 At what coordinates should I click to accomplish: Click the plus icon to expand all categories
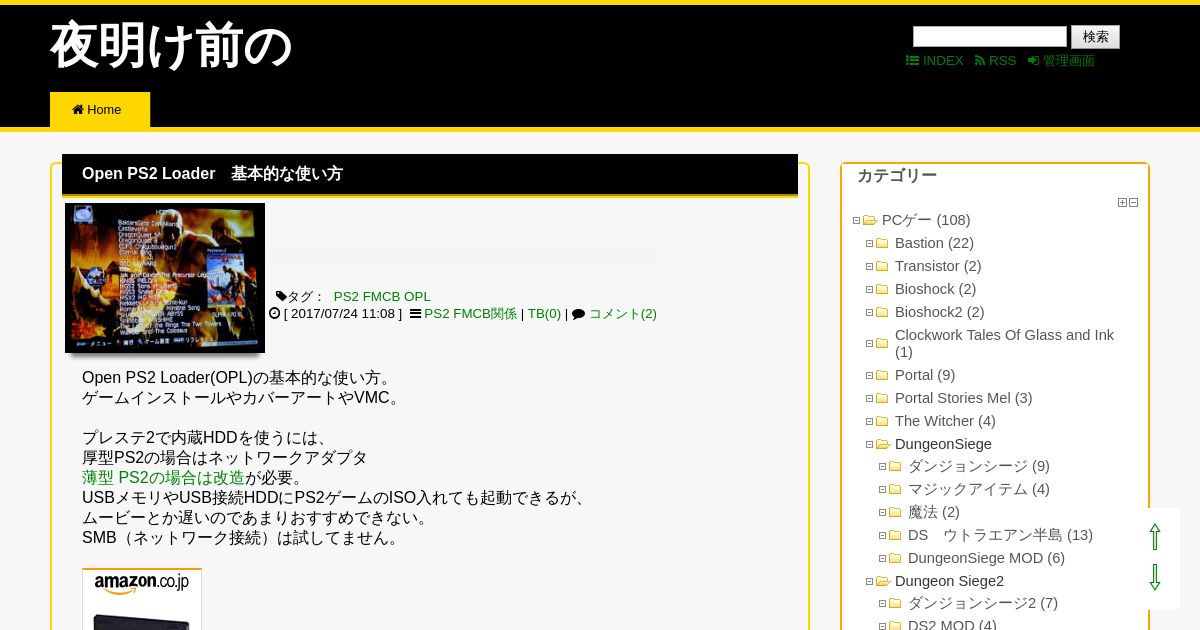click(1122, 202)
